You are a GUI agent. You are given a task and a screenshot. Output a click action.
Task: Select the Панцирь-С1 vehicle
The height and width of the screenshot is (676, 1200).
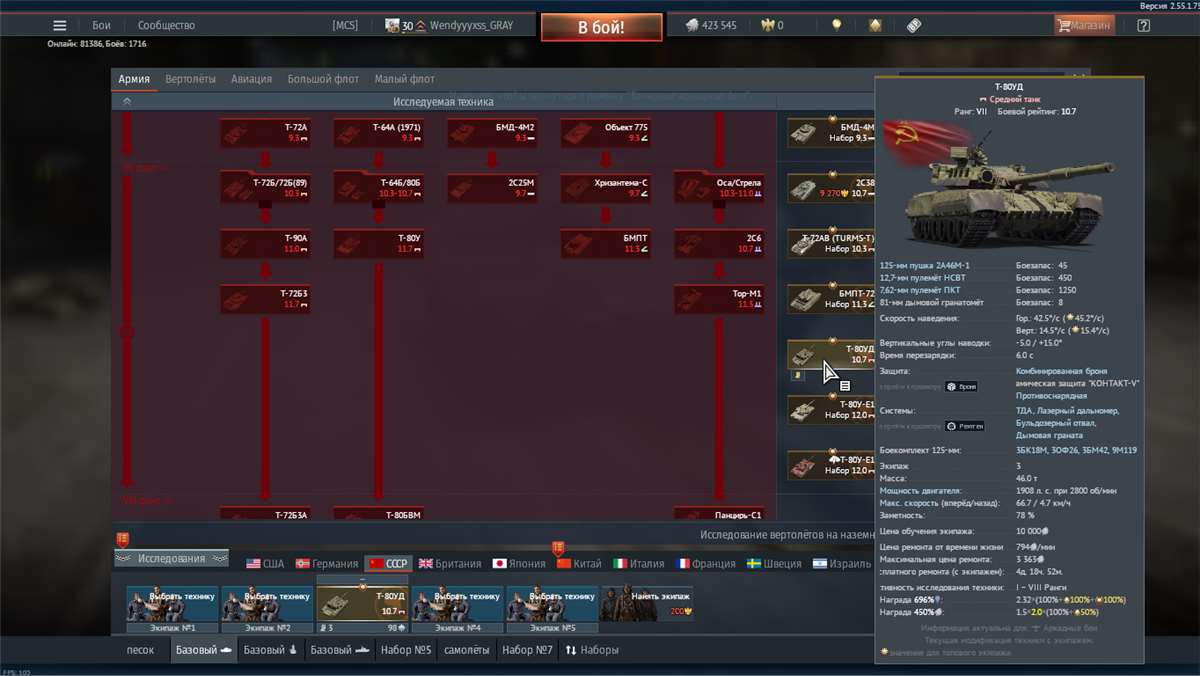pos(719,514)
